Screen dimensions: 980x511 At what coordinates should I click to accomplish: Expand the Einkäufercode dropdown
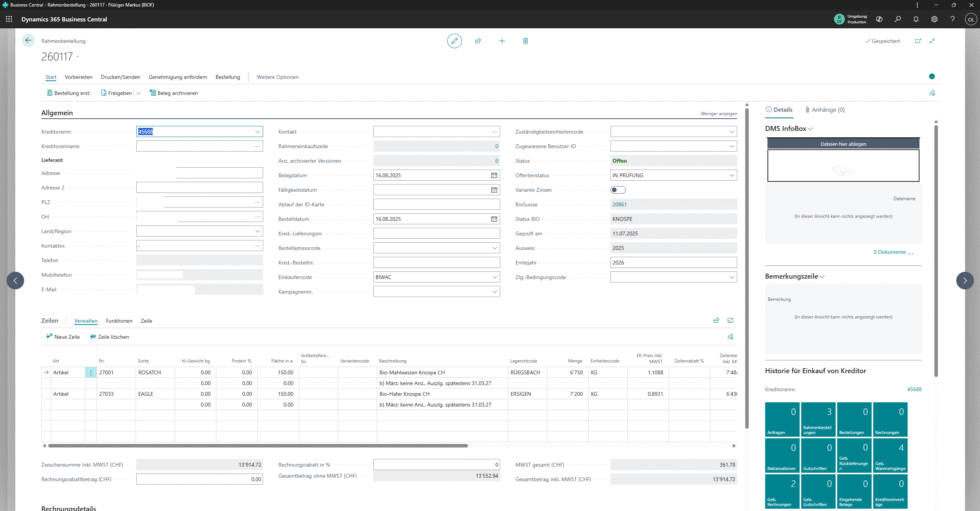(x=494, y=277)
